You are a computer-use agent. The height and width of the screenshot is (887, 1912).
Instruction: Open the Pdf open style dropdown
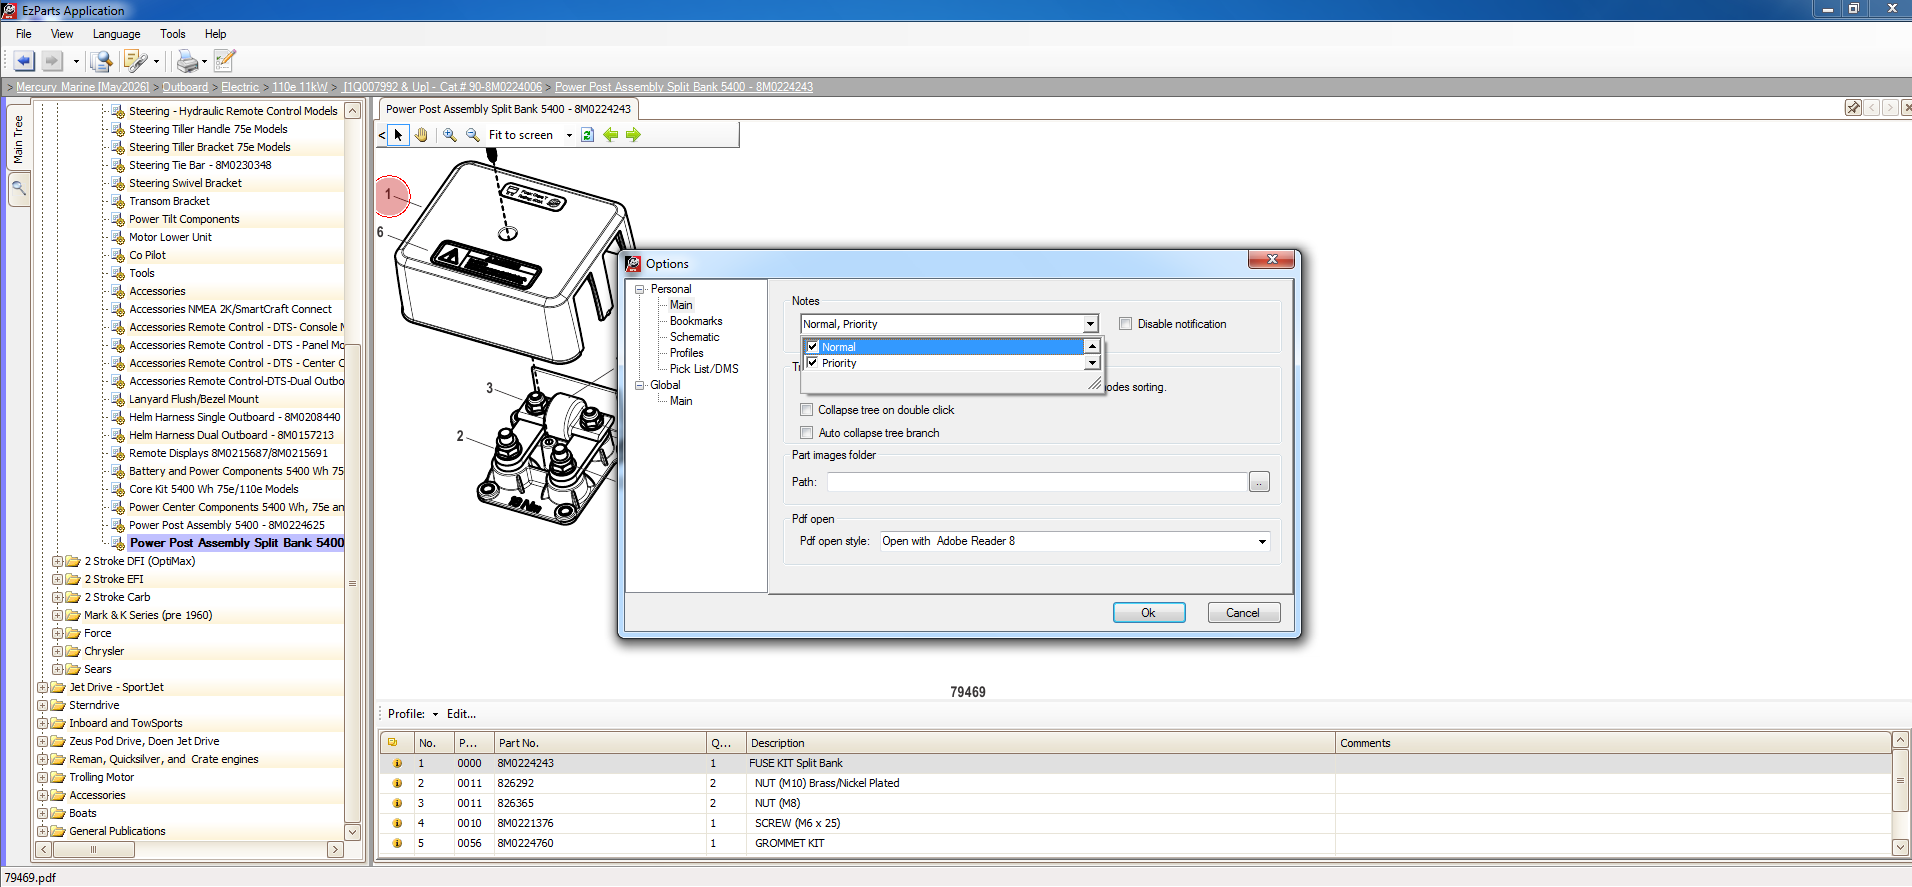click(x=1262, y=541)
